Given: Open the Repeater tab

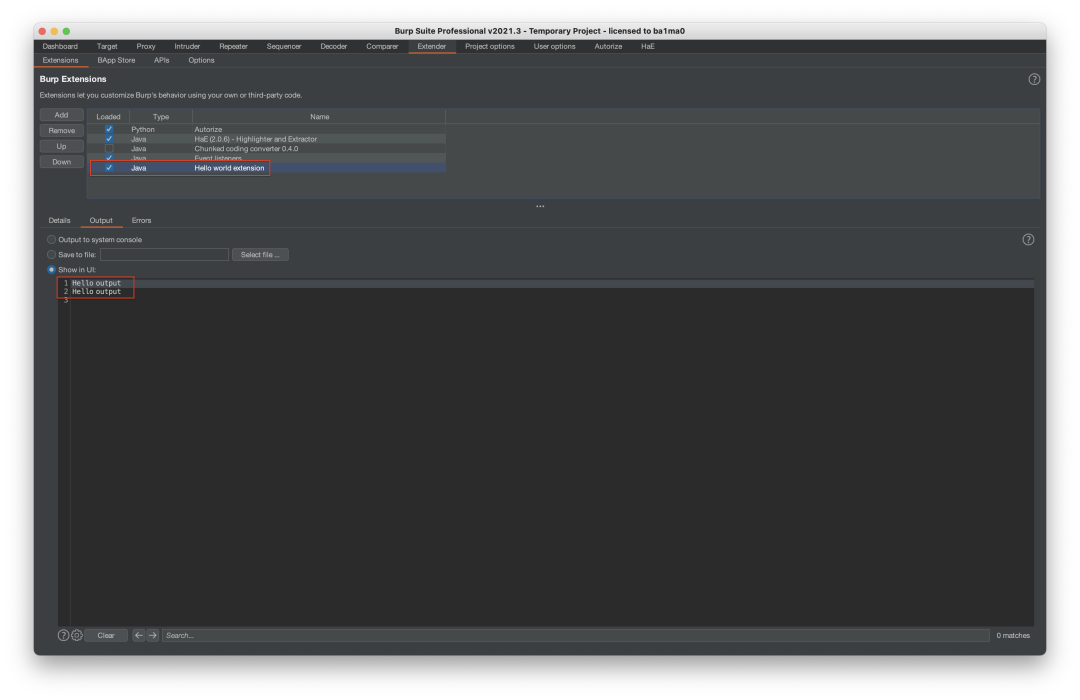Looking at the screenshot, I should tap(233, 46).
